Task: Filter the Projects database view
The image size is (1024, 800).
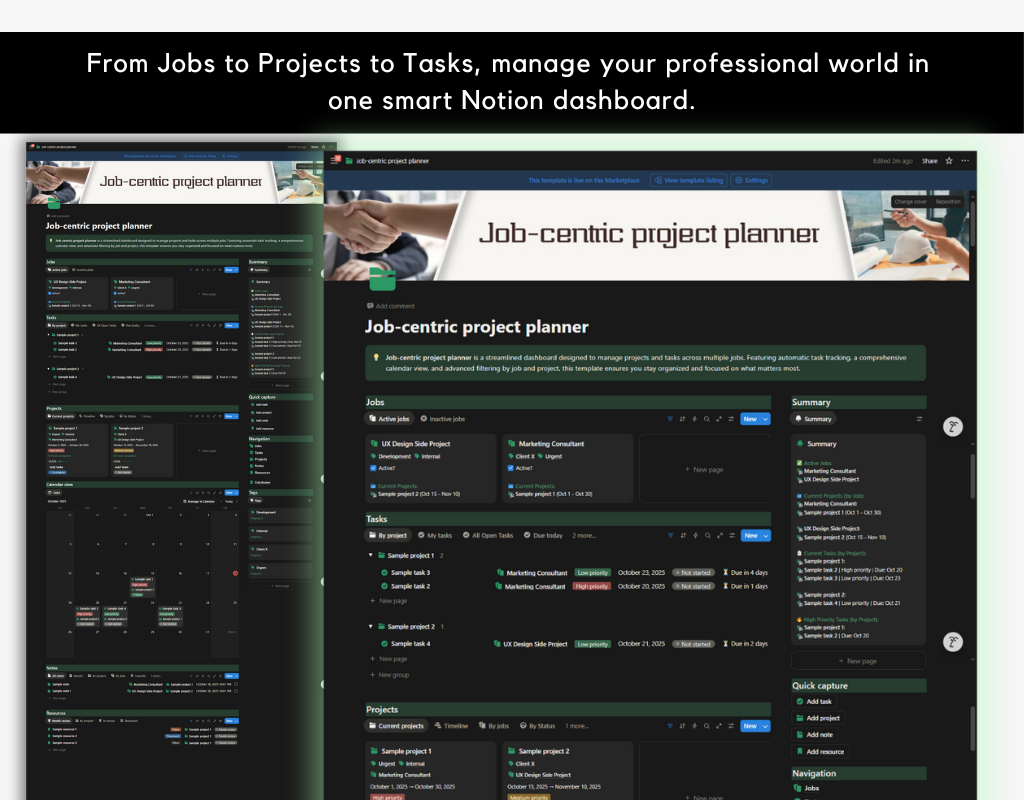Action: pos(670,726)
